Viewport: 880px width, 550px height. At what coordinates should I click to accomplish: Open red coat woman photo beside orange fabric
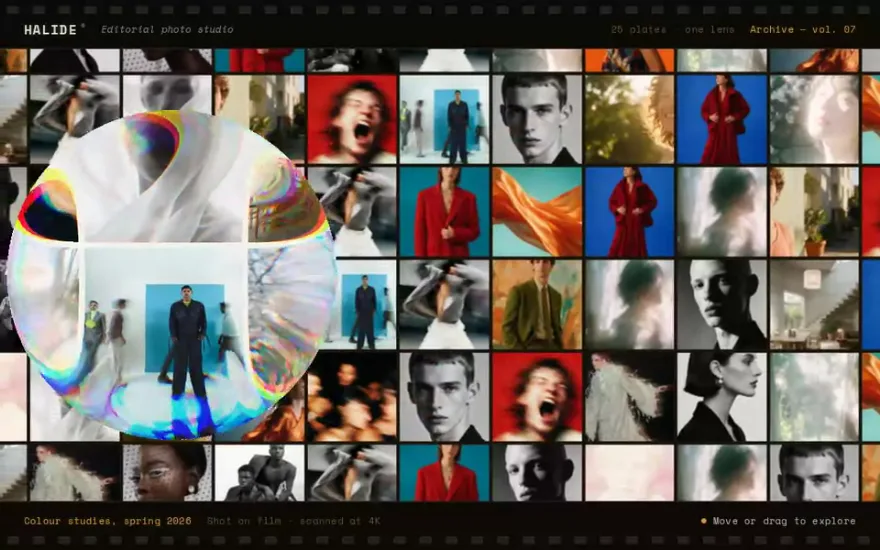[630, 212]
